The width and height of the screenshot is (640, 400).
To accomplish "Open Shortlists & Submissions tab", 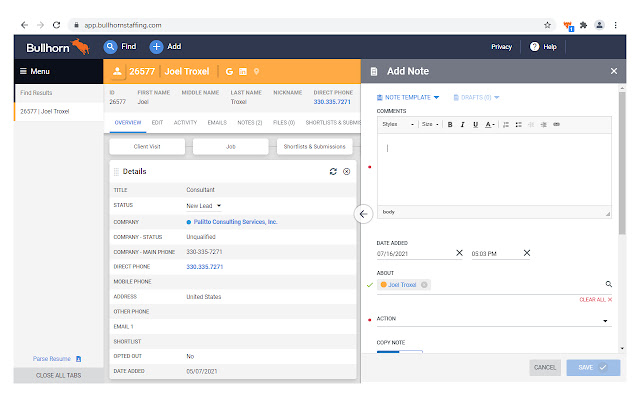I will tap(333, 122).
